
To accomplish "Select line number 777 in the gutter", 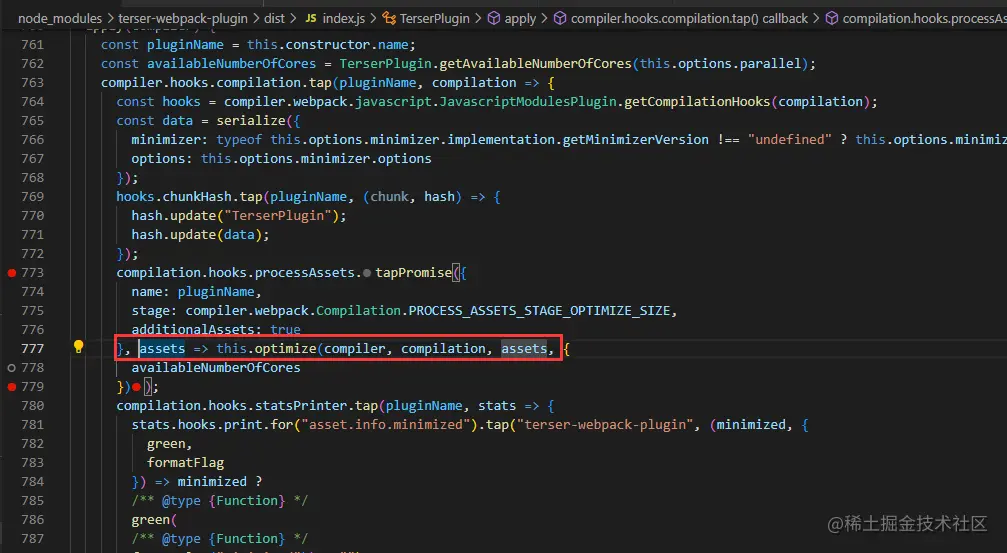I will coord(32,349).
